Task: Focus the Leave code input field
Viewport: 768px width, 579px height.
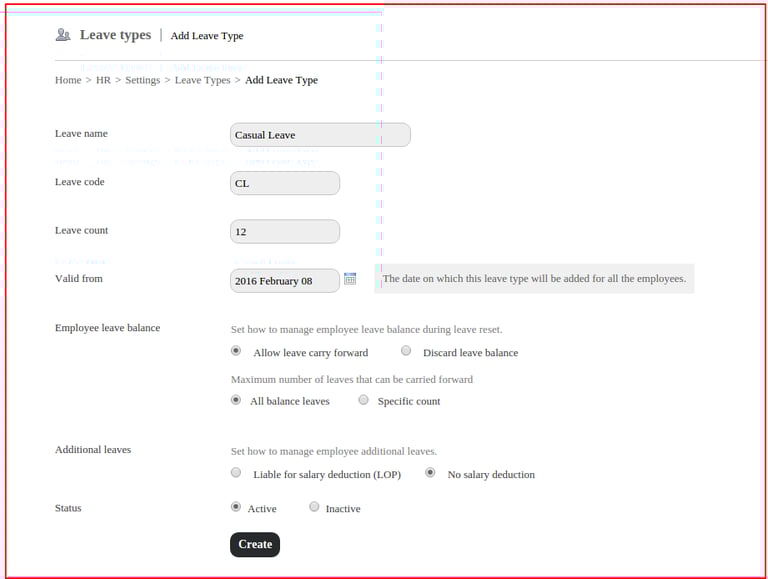Action: 285,183
